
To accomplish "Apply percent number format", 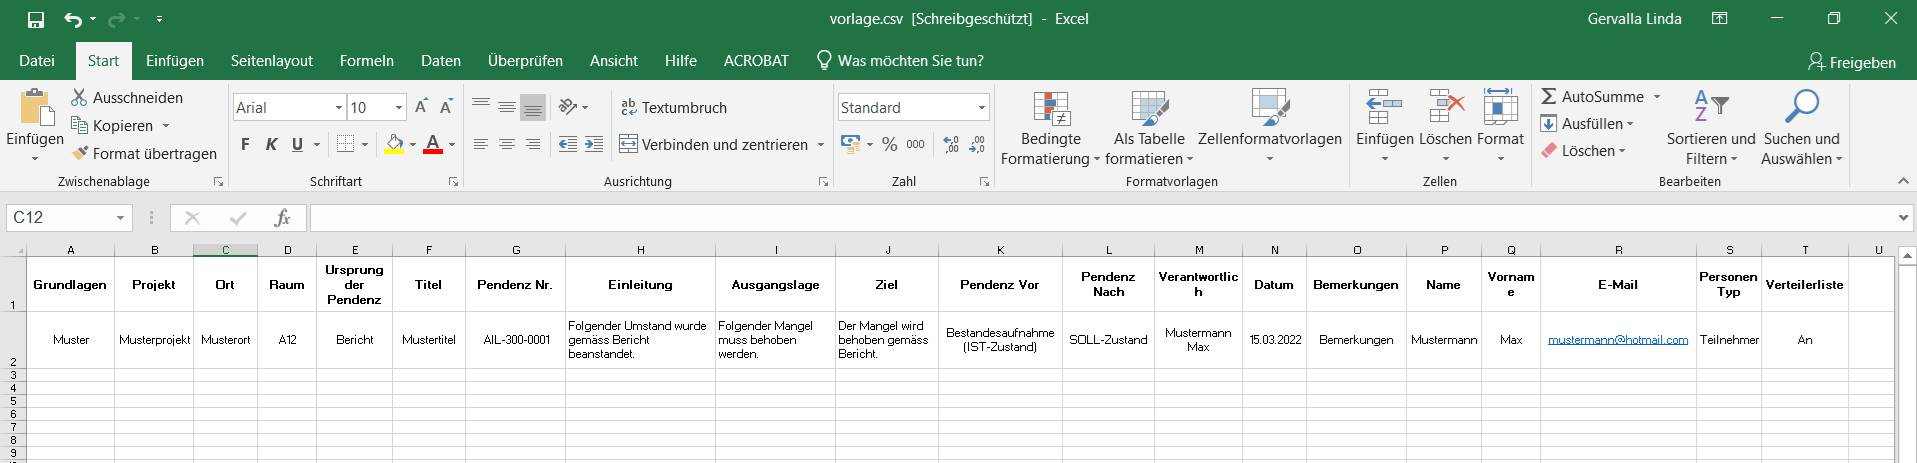I will point(889,144).
